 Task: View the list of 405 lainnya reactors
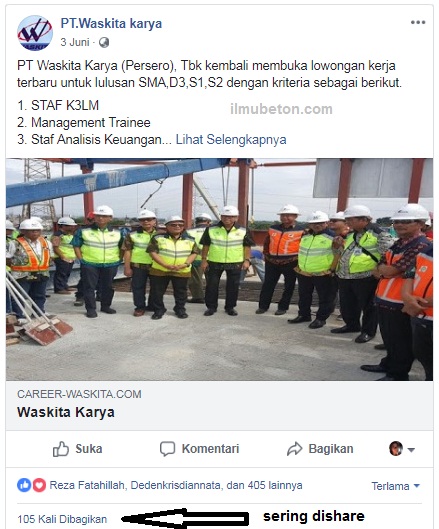[x=275, y=485]
